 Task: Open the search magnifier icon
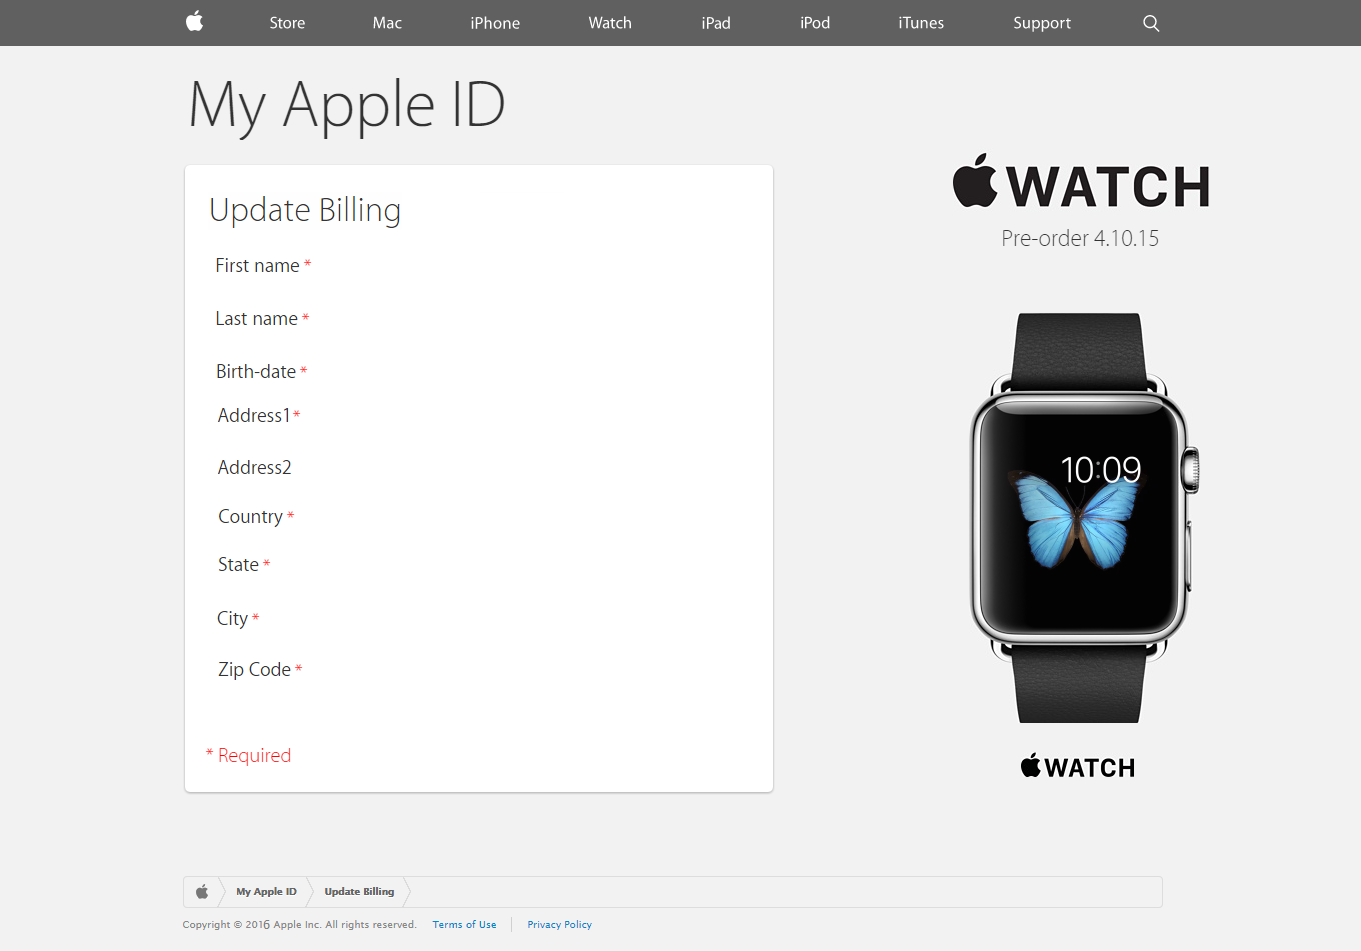(1151, 23)
